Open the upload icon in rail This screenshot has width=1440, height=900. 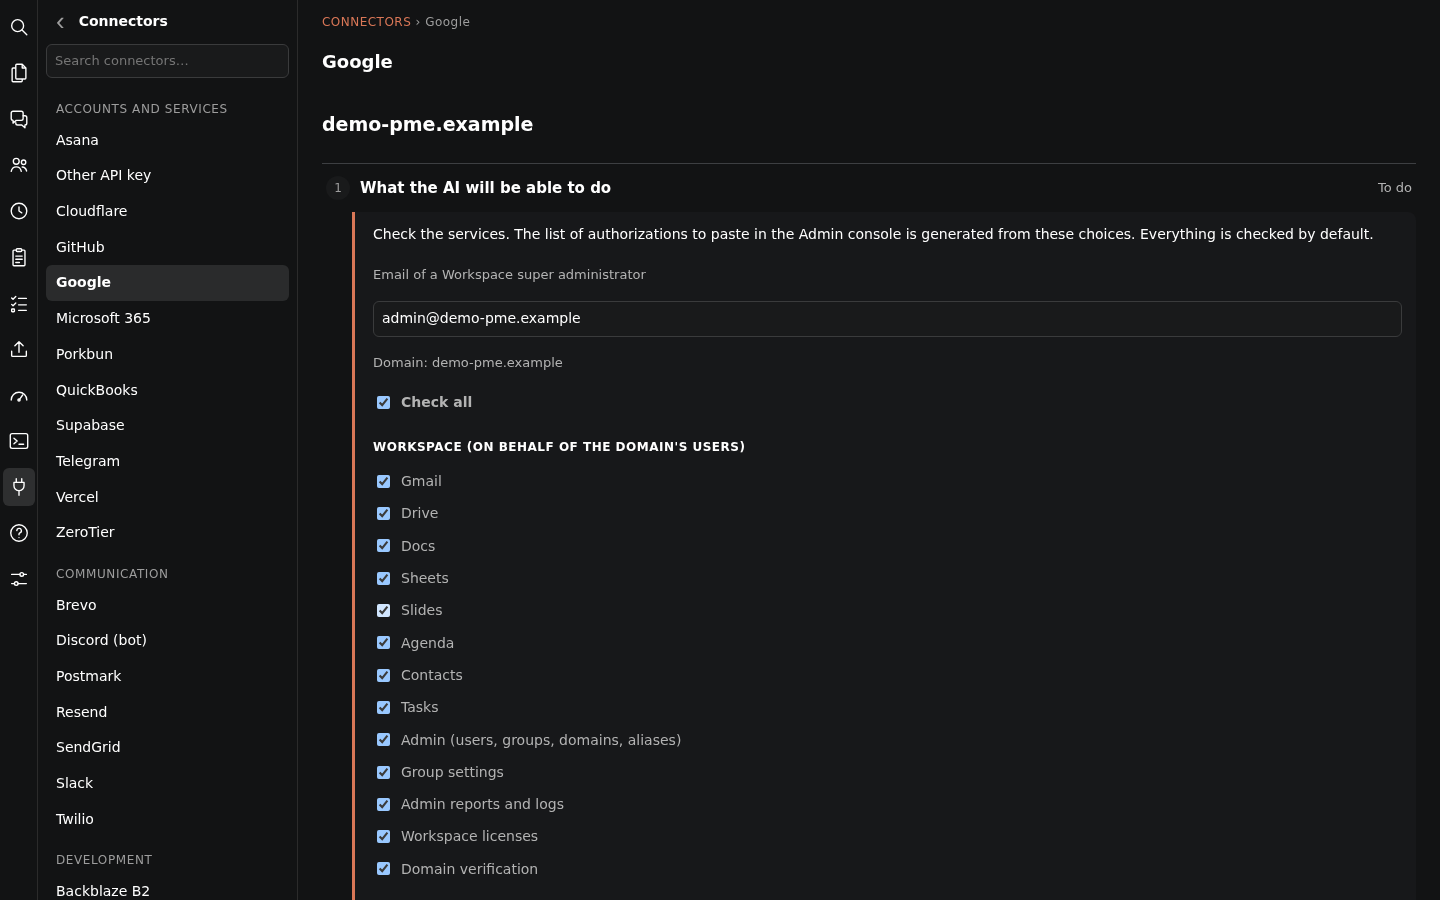tap(19, 349)
